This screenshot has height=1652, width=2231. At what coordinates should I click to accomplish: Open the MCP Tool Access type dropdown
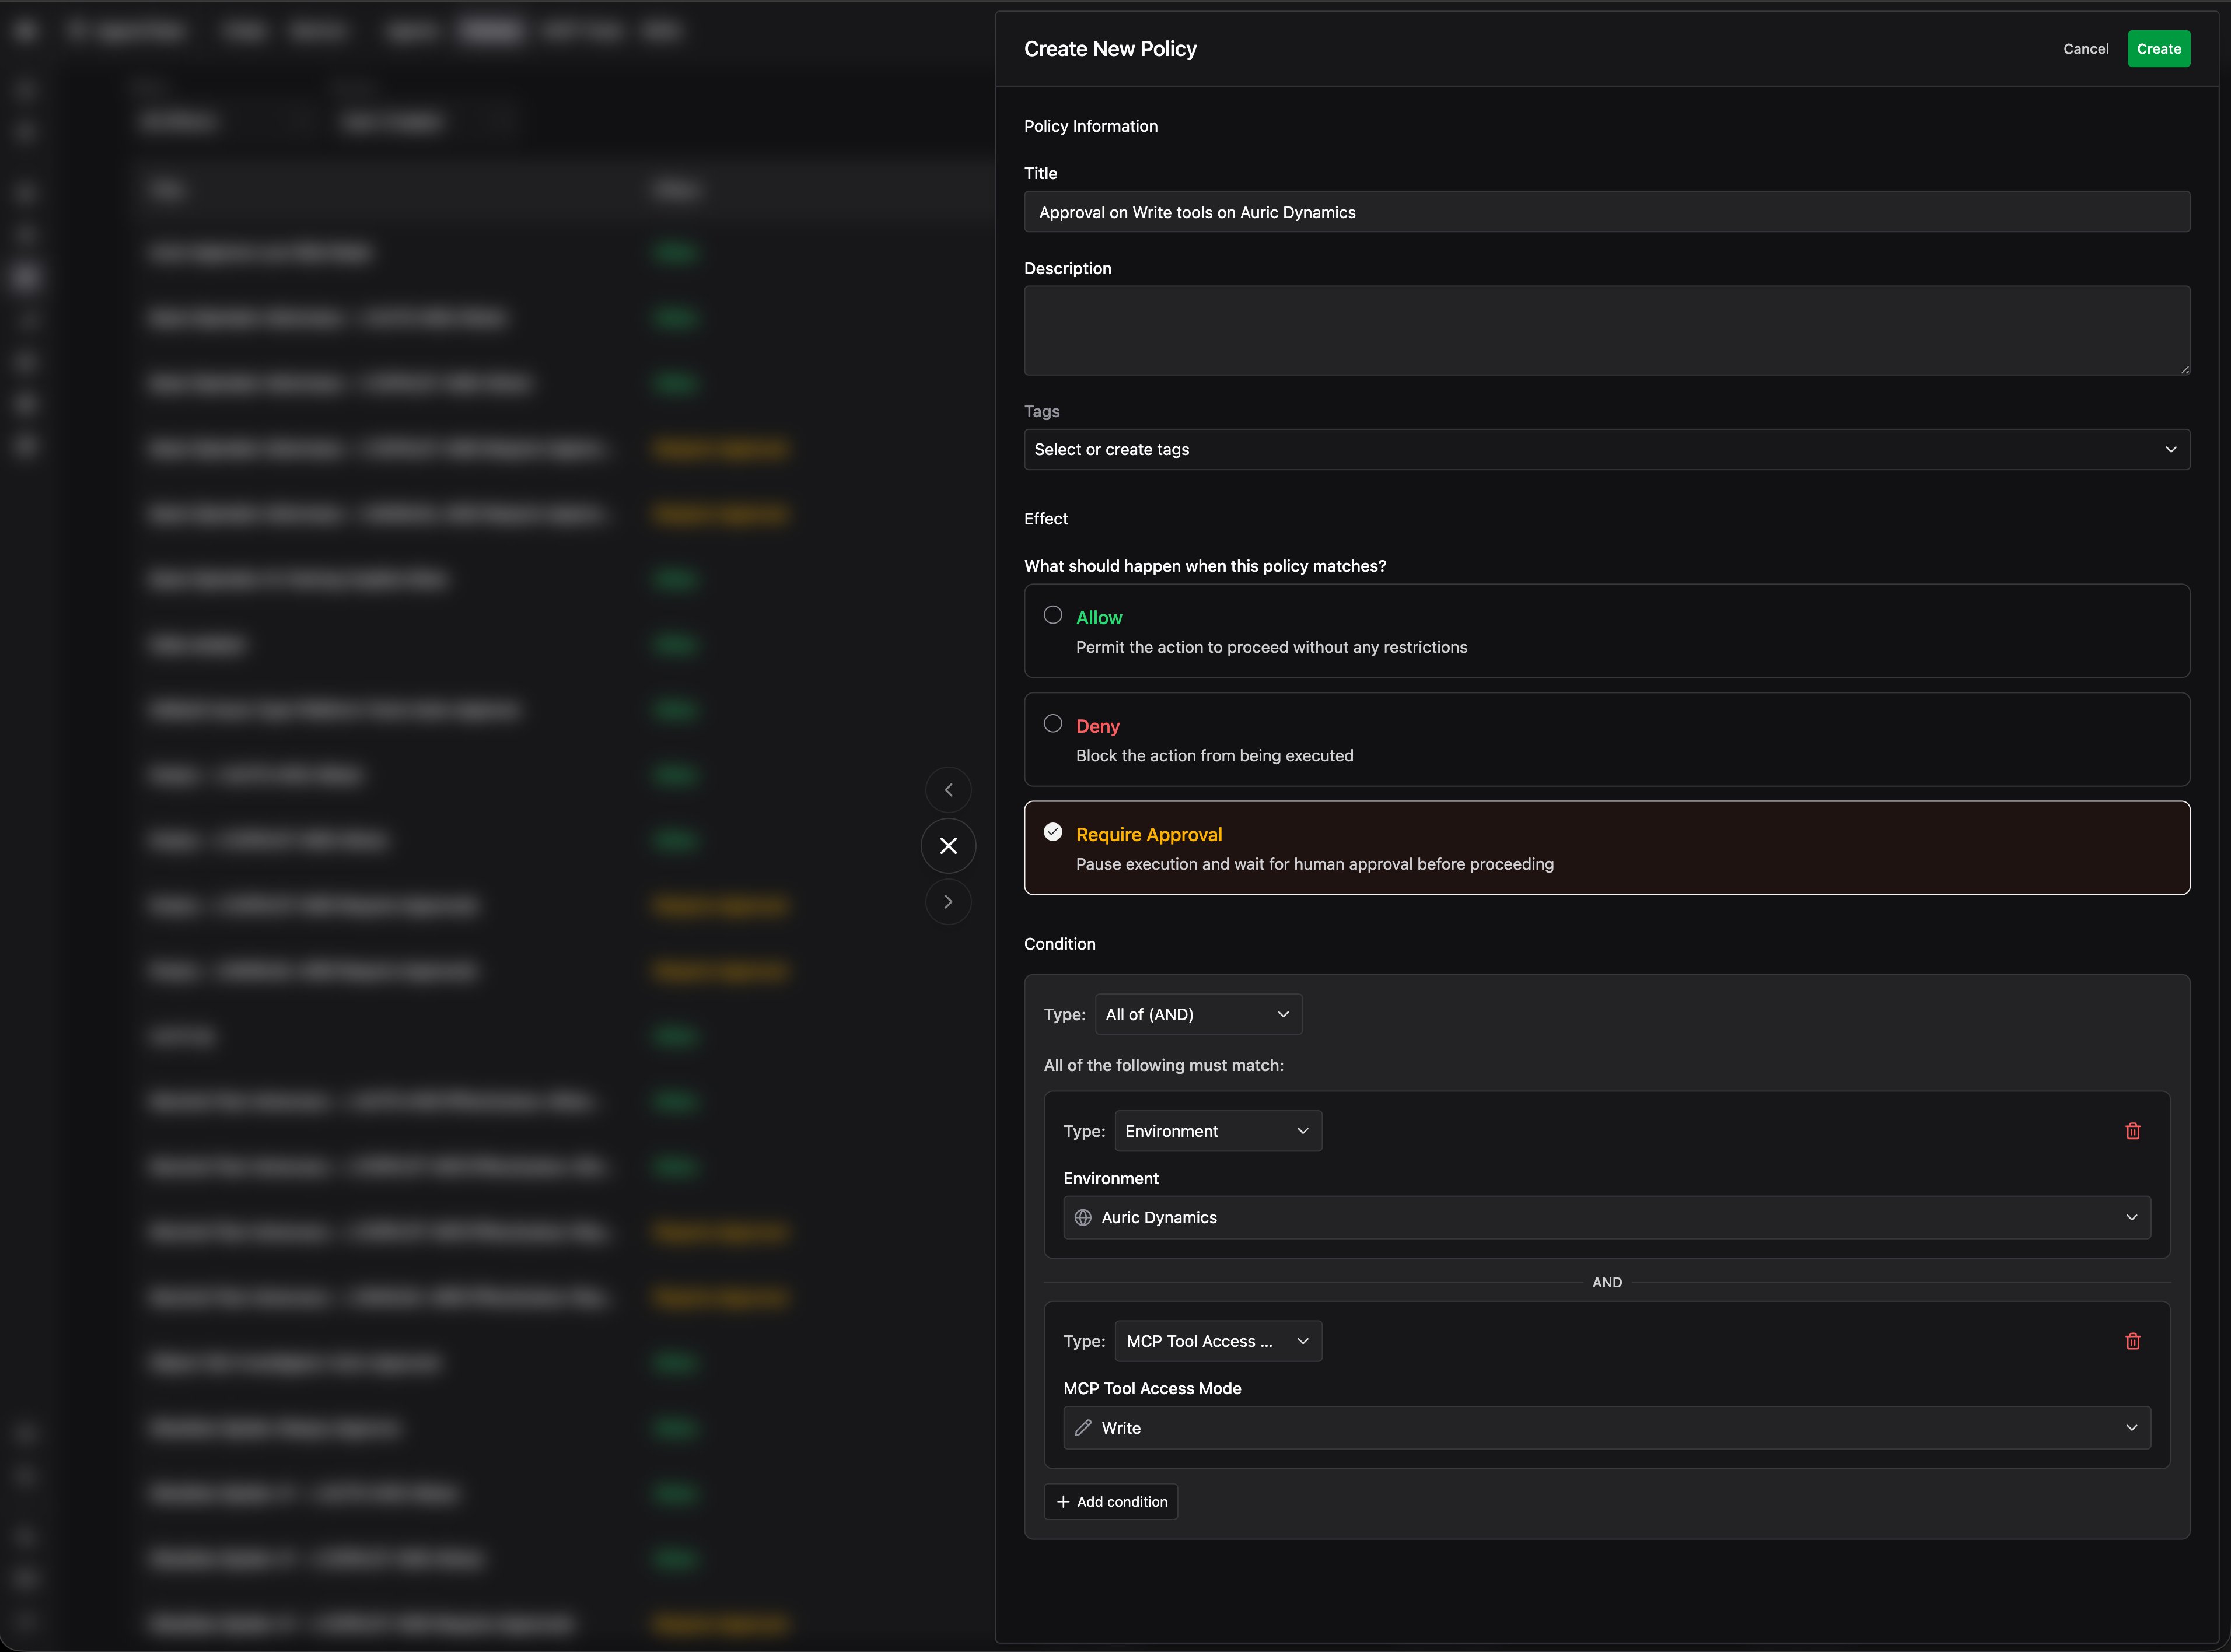tap(1217, 1341)
